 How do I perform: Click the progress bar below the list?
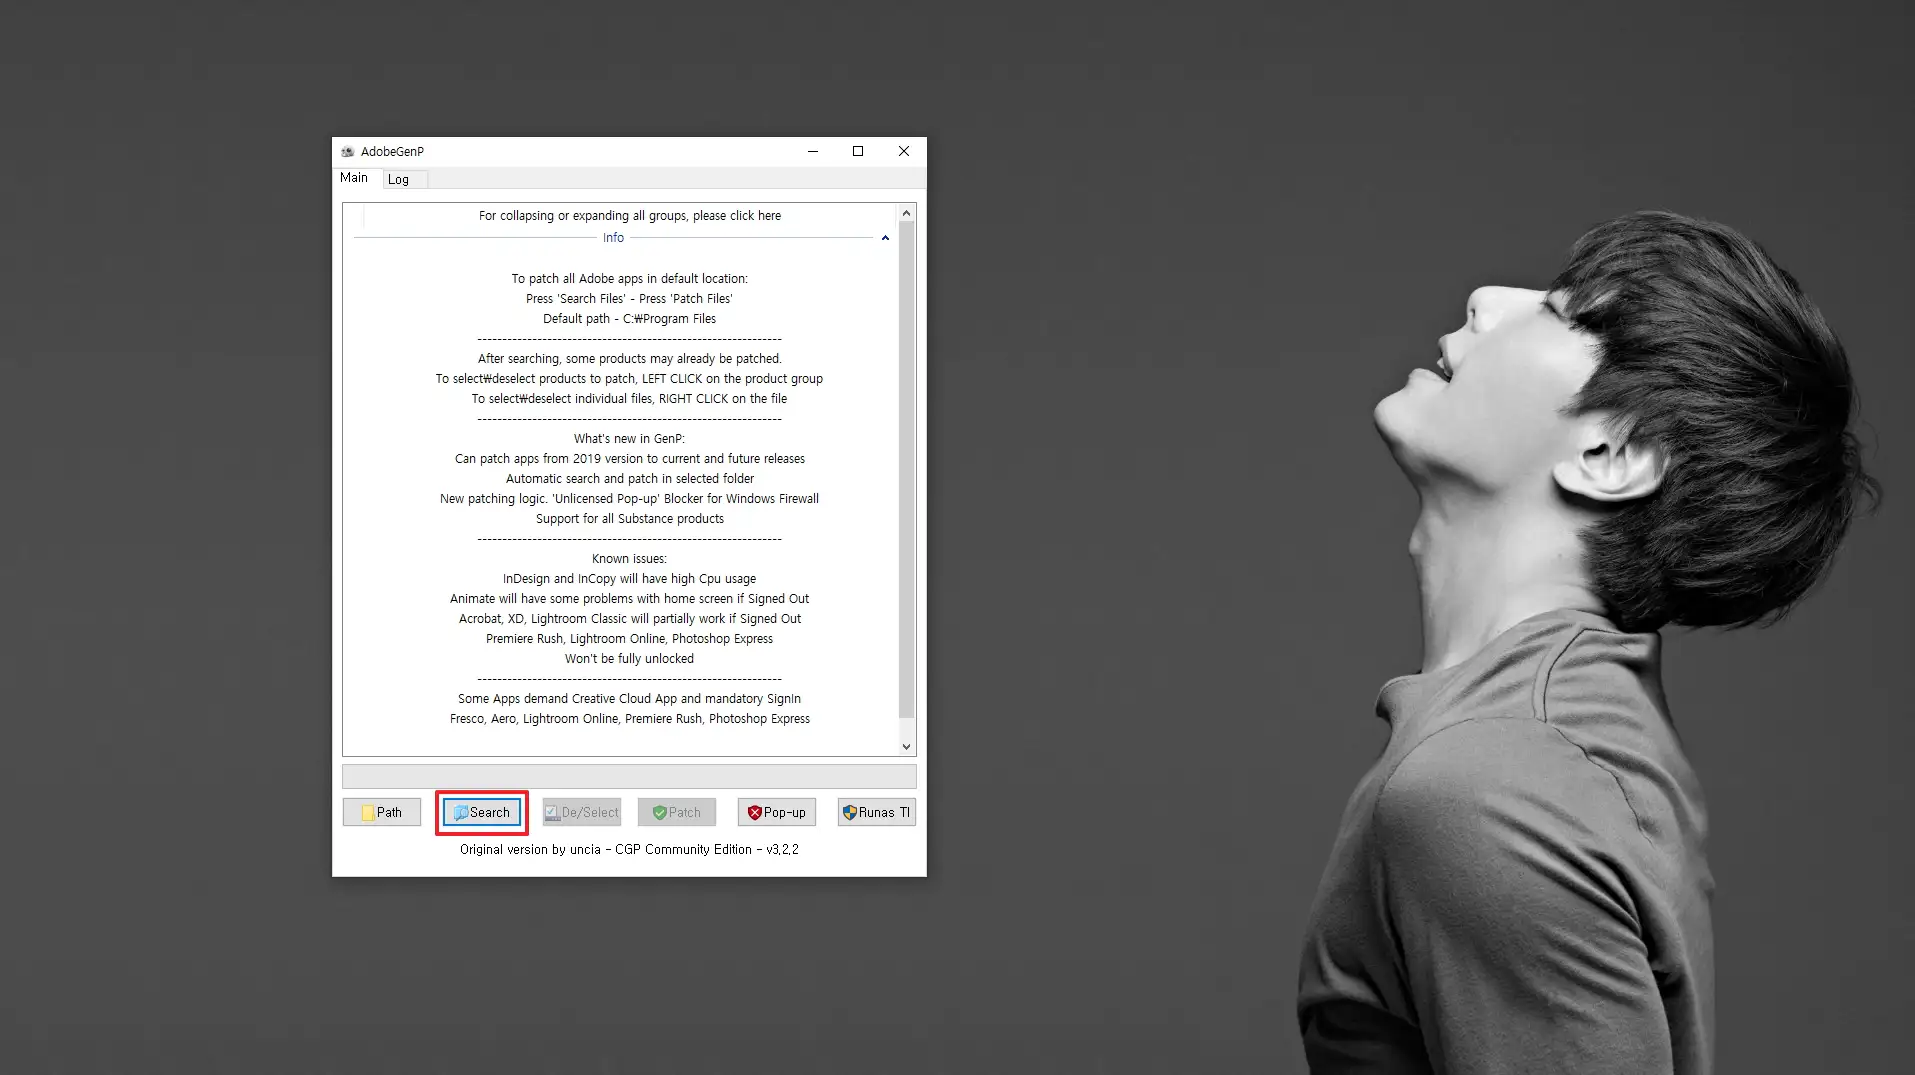(x=629, y=776)
